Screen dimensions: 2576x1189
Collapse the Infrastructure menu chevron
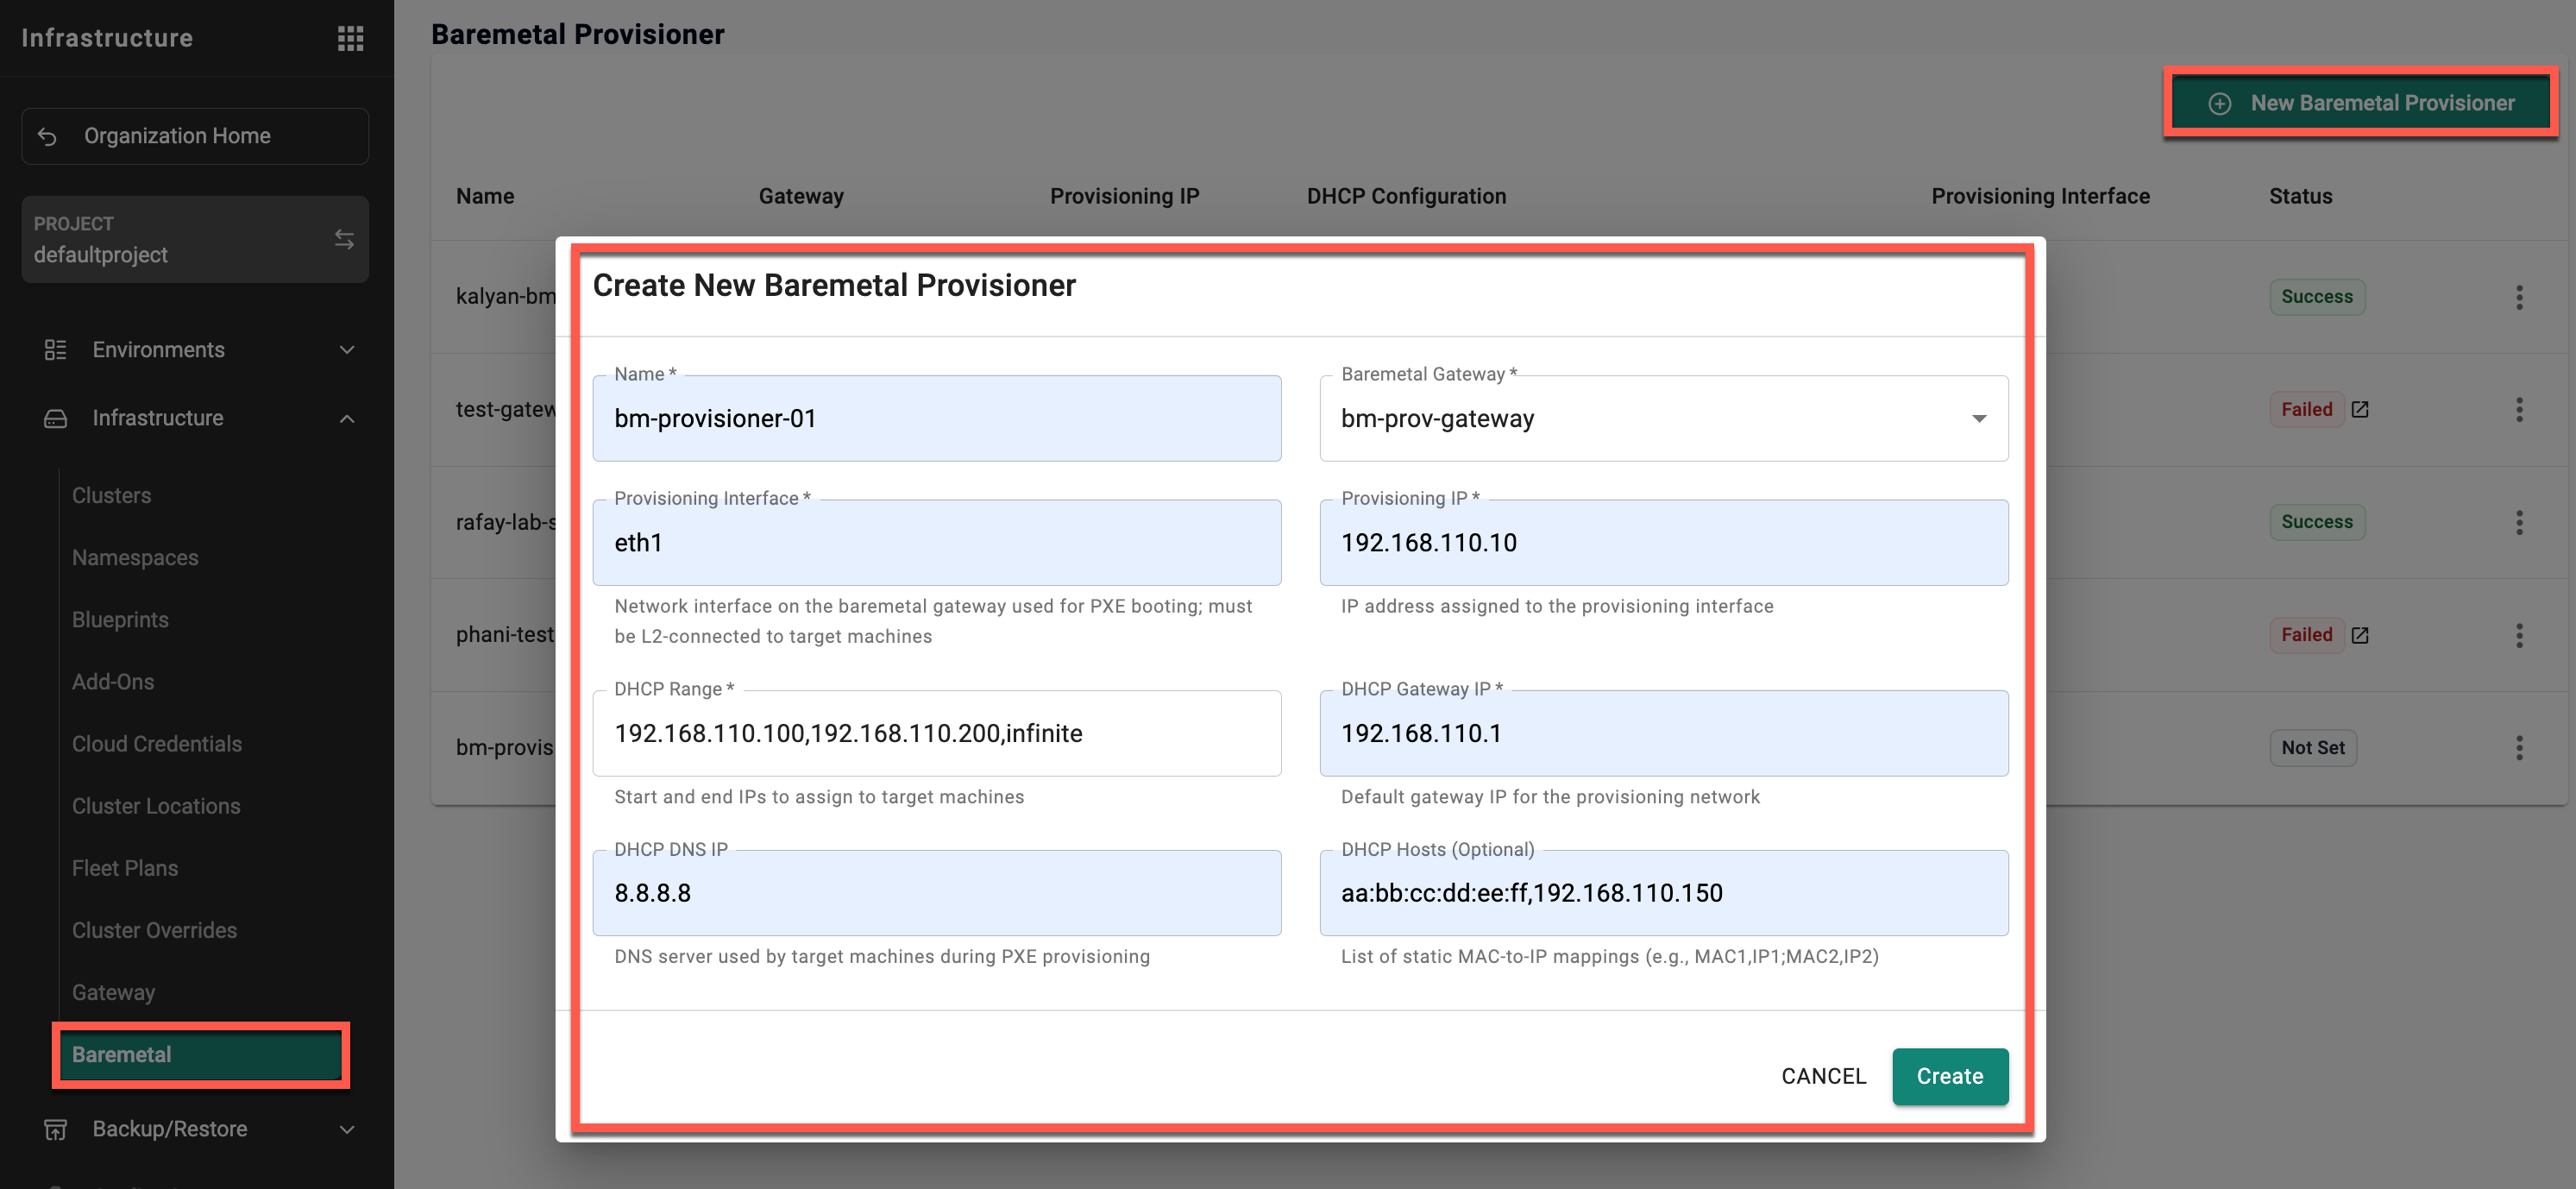click(347, 418)
